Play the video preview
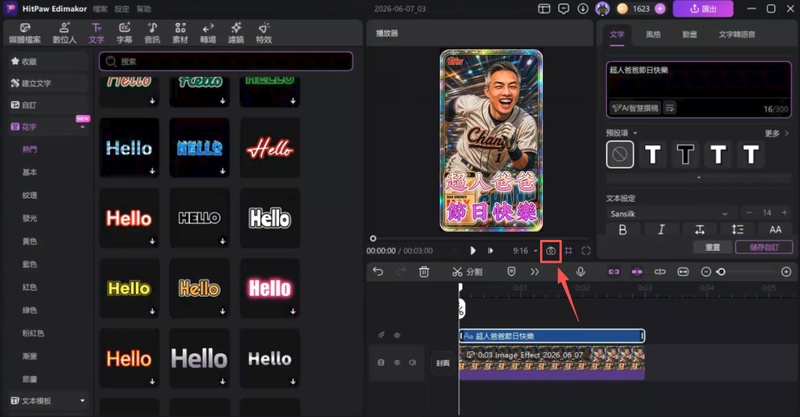This screenshot has height=417, width=800. [473, 251]
